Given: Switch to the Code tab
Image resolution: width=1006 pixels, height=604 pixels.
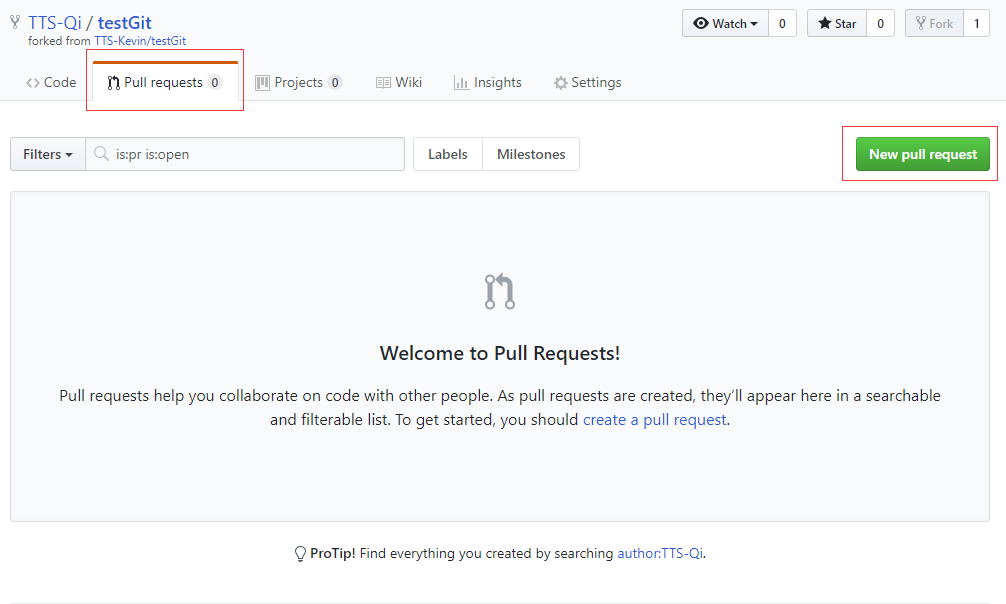Looking at the screenshot, I should (51, 83).
